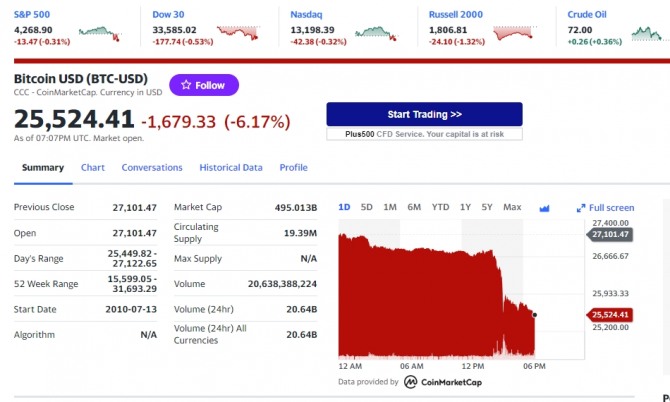
Task: Switch chart range to 1M
Action: pyautogui.click(x=390, y=208)
